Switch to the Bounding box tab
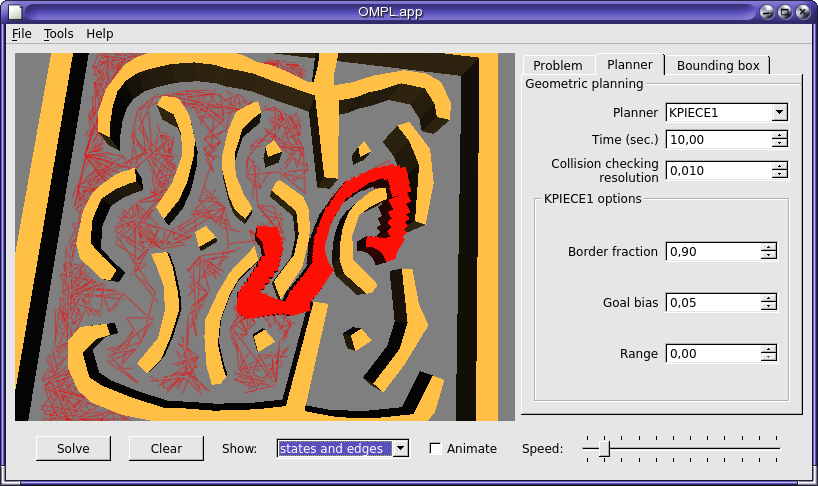818x486 pixels. point(718,65)
